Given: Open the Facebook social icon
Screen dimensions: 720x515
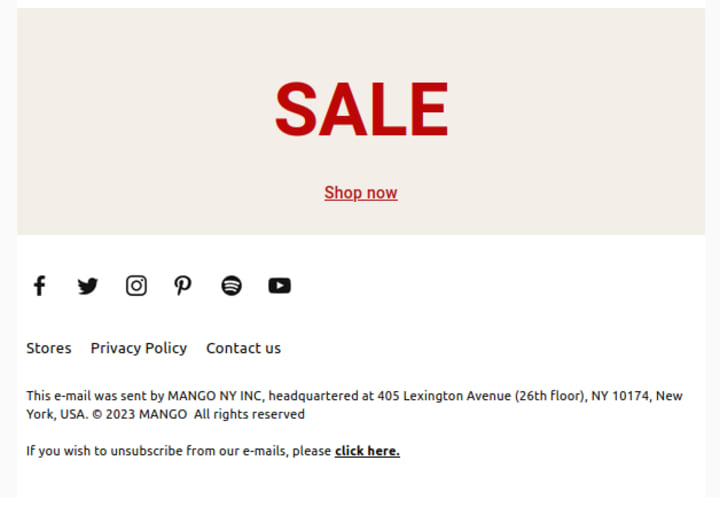Looking at the screenshot, I should click(x=40, y=286).
